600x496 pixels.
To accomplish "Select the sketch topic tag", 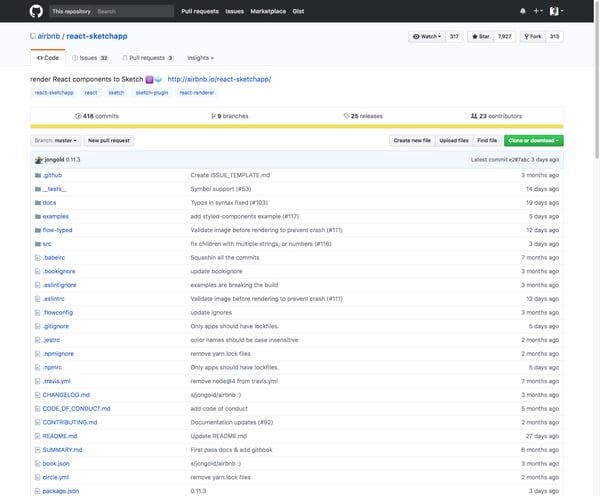I will pos(116,93).
